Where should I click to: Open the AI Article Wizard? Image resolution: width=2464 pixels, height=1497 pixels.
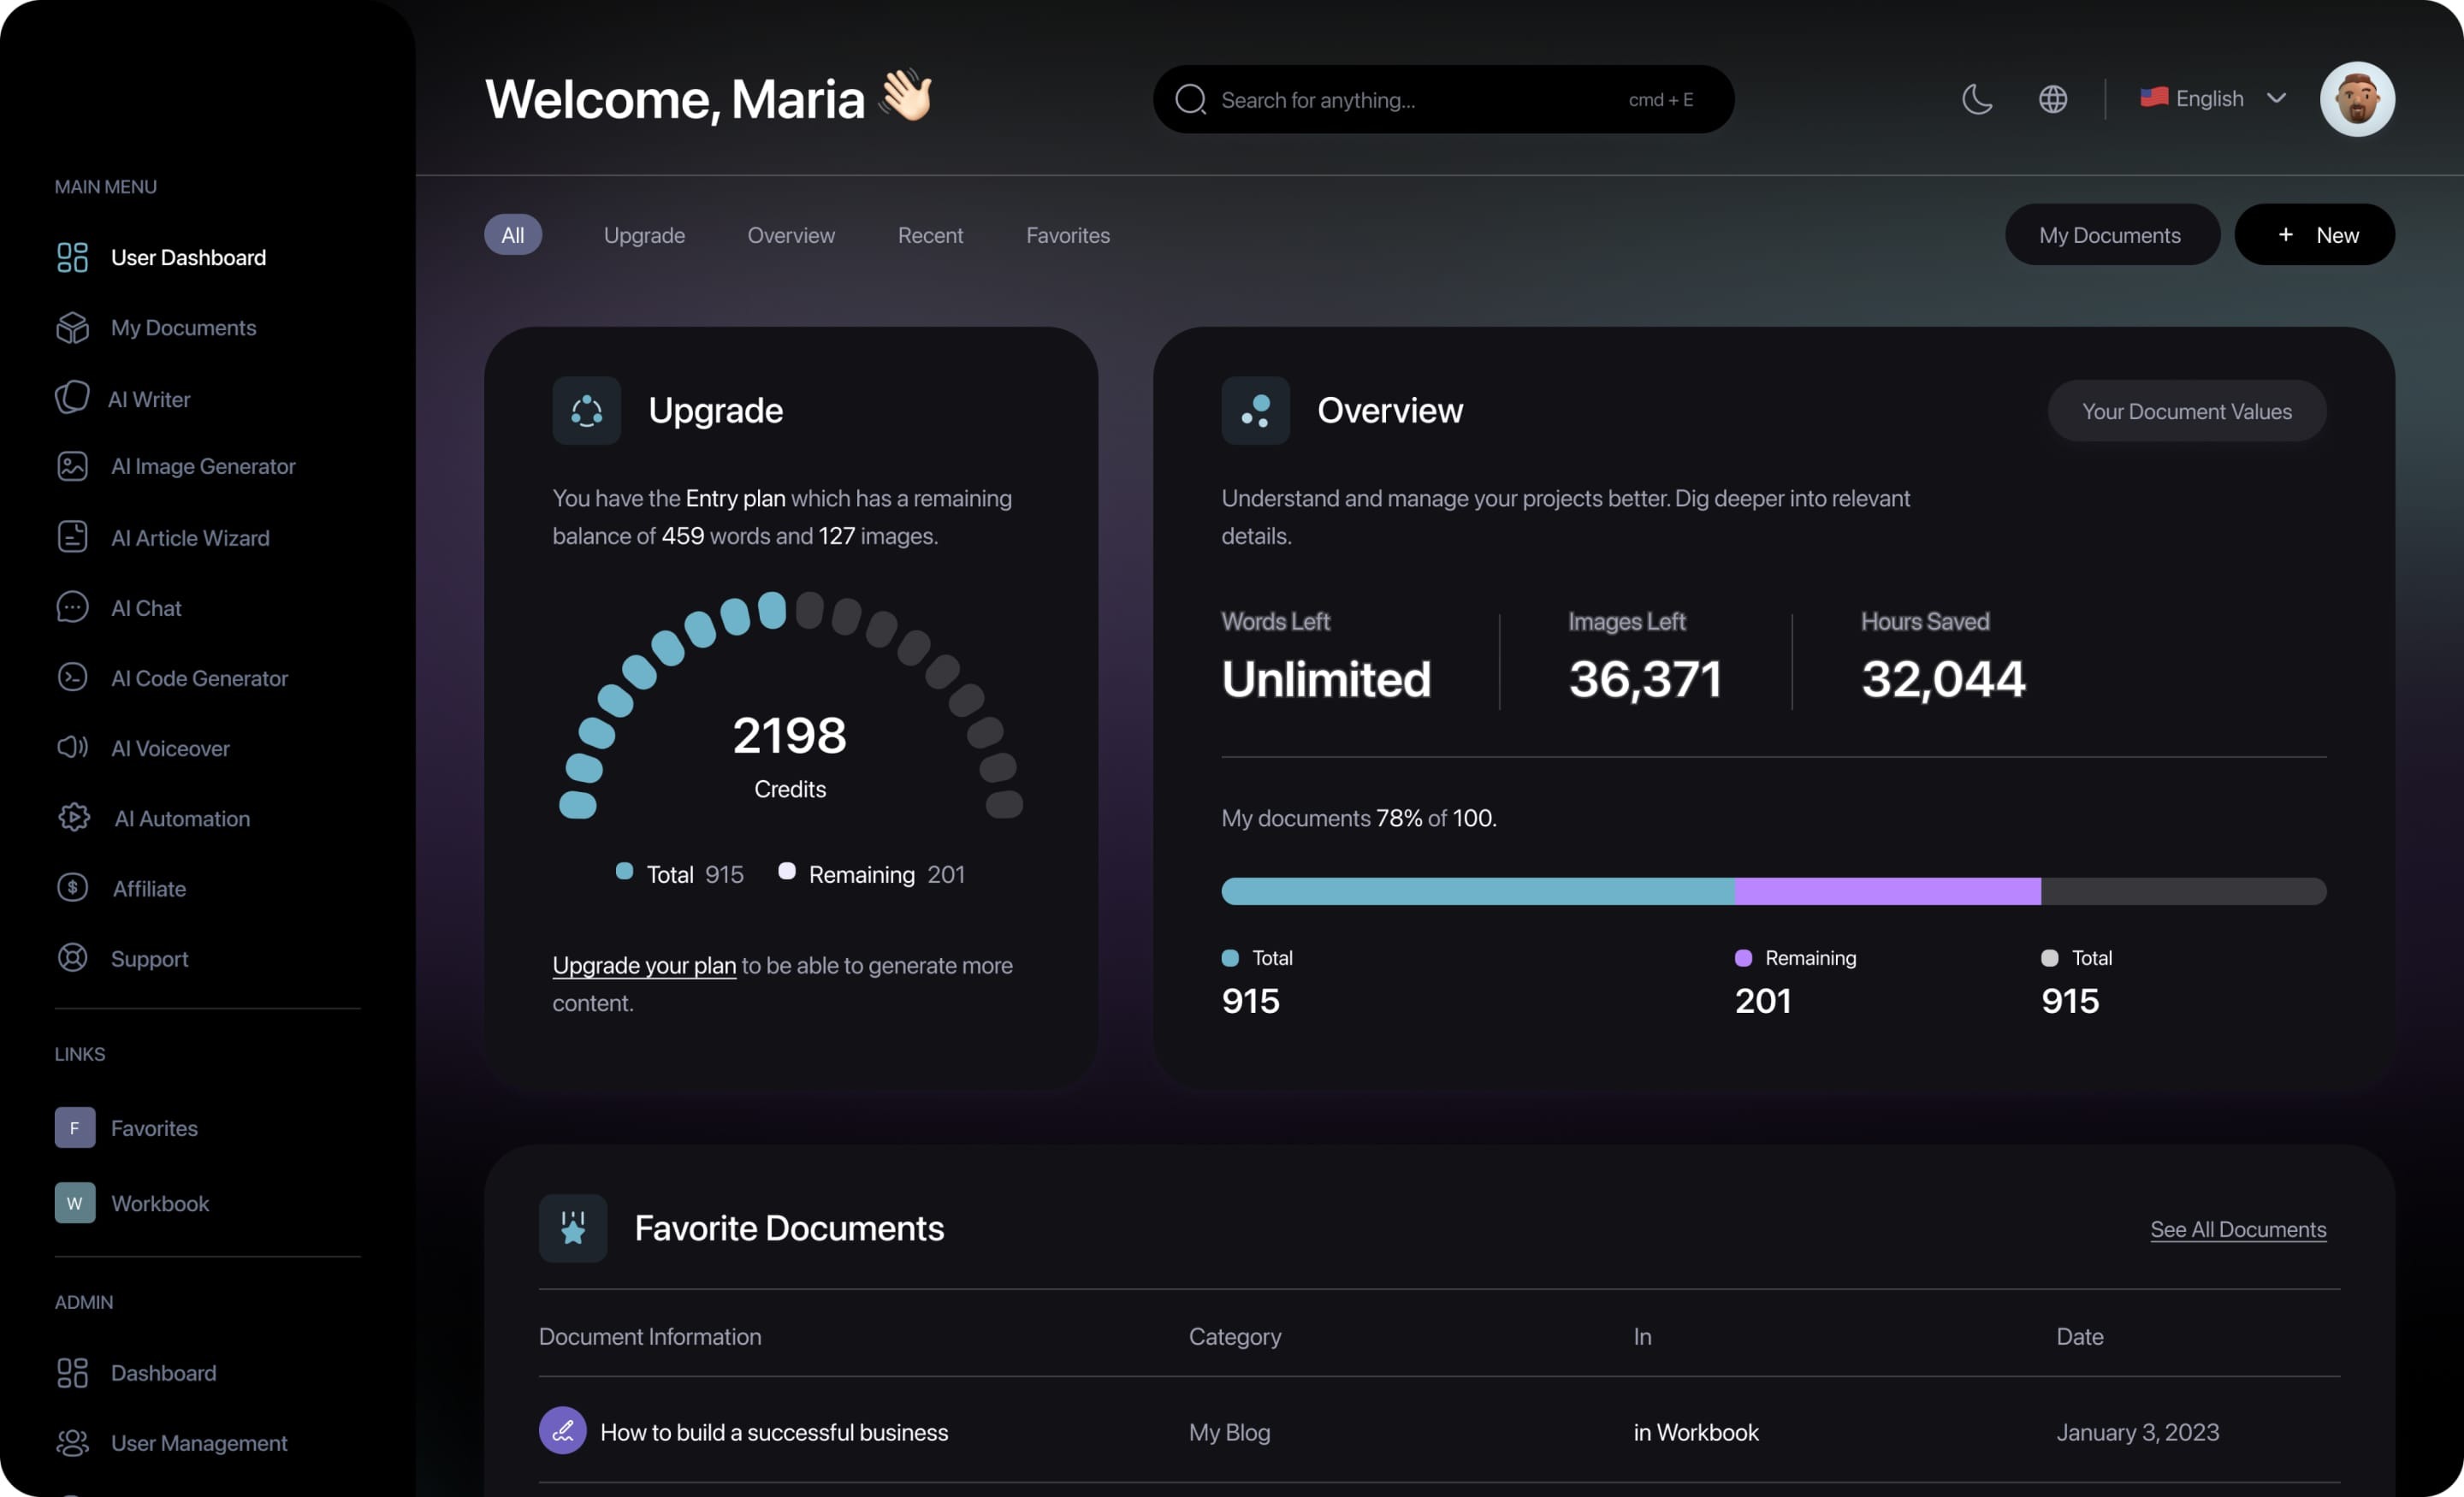pyautogui.click(x=190, y=537)
